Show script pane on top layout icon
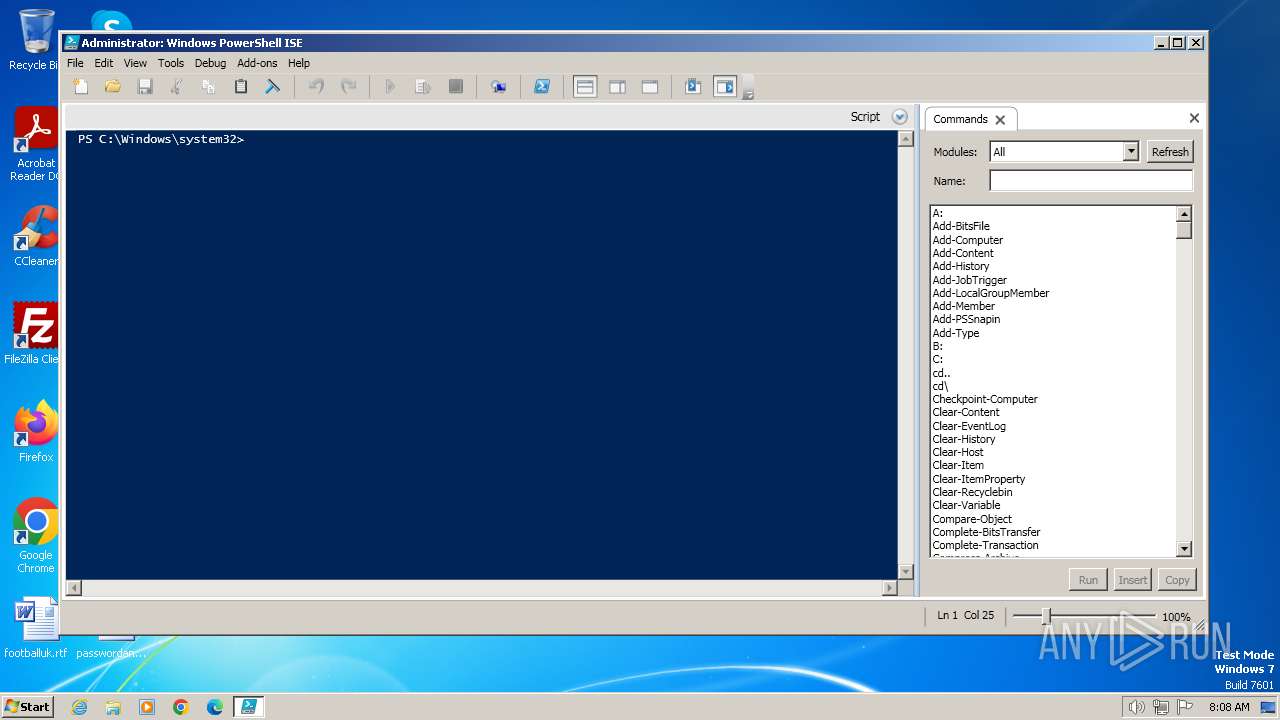The height and width of the screenshot is (720, 1280). coord(585,87)
